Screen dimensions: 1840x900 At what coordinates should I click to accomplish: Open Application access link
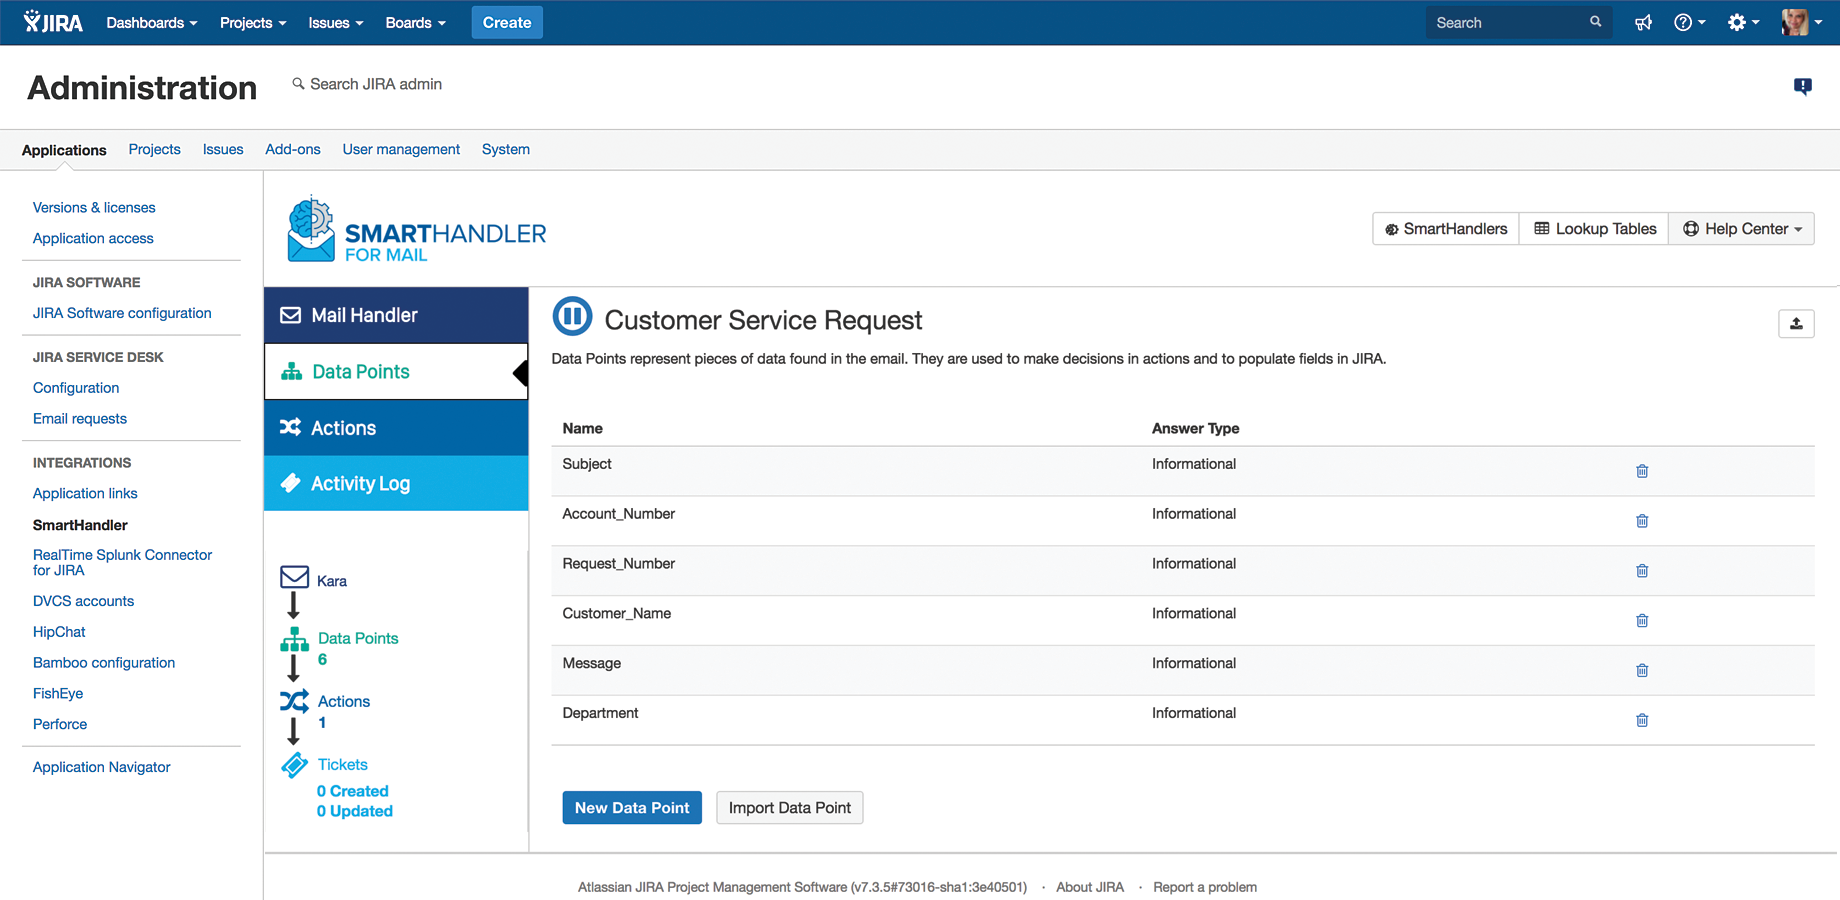(93, 238)
